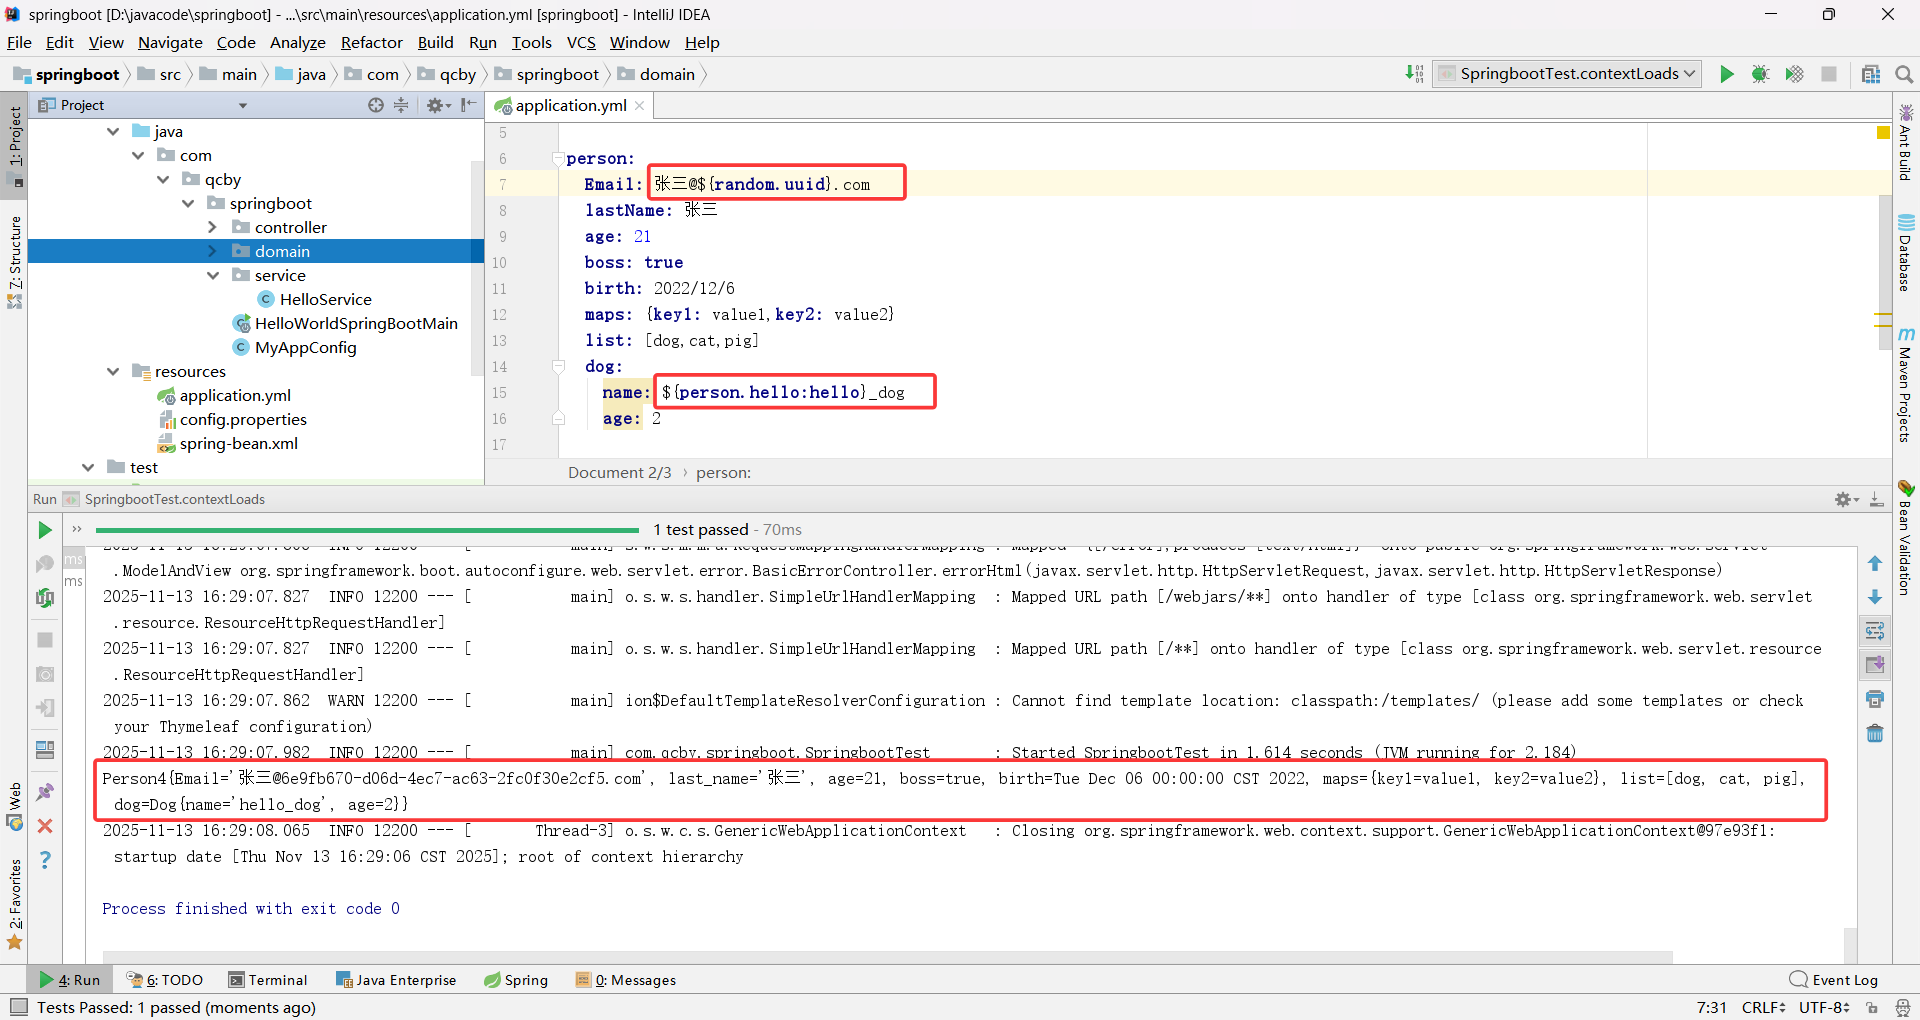1920x1020 pixels.
Task: Open Run panel help question mark
Action: tap(45, 860)
